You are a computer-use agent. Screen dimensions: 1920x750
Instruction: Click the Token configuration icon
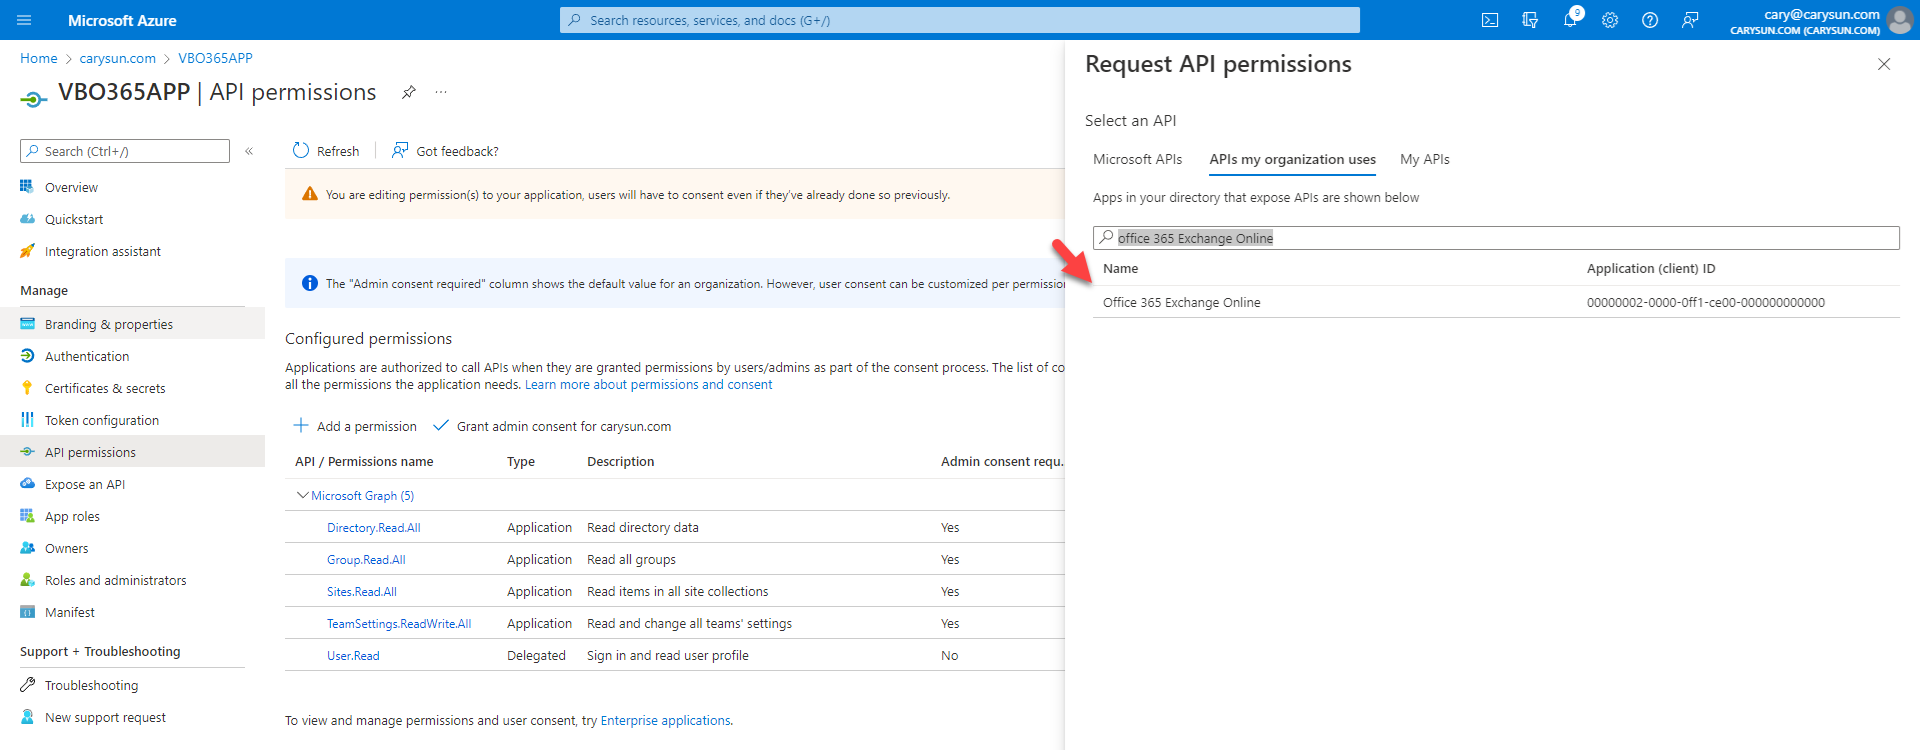coord(27,420)
